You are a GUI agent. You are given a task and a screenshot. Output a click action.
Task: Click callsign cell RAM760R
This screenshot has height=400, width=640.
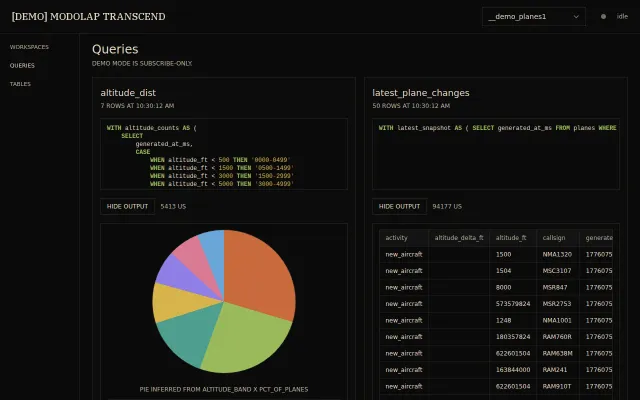tap(557, 337)
